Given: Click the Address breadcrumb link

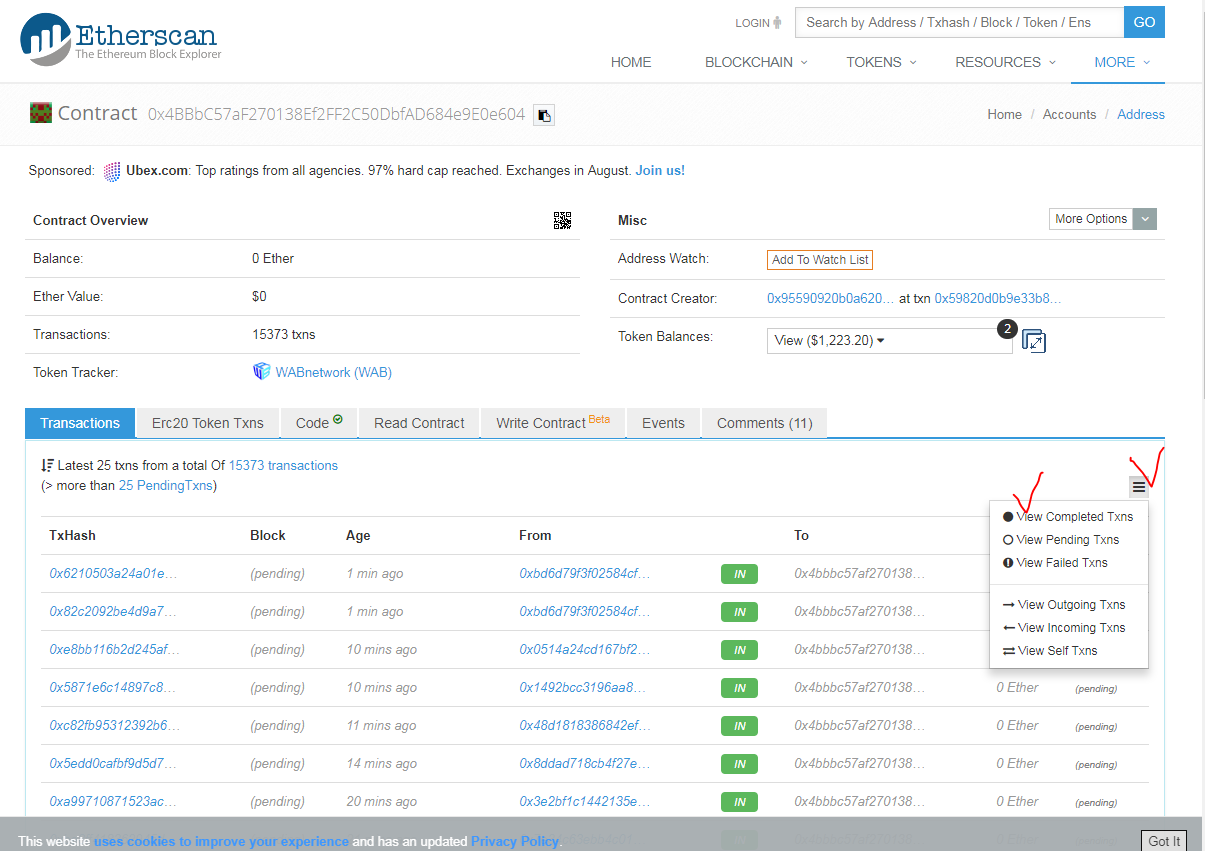Looking at the screenshot, I should point(1141,114).
